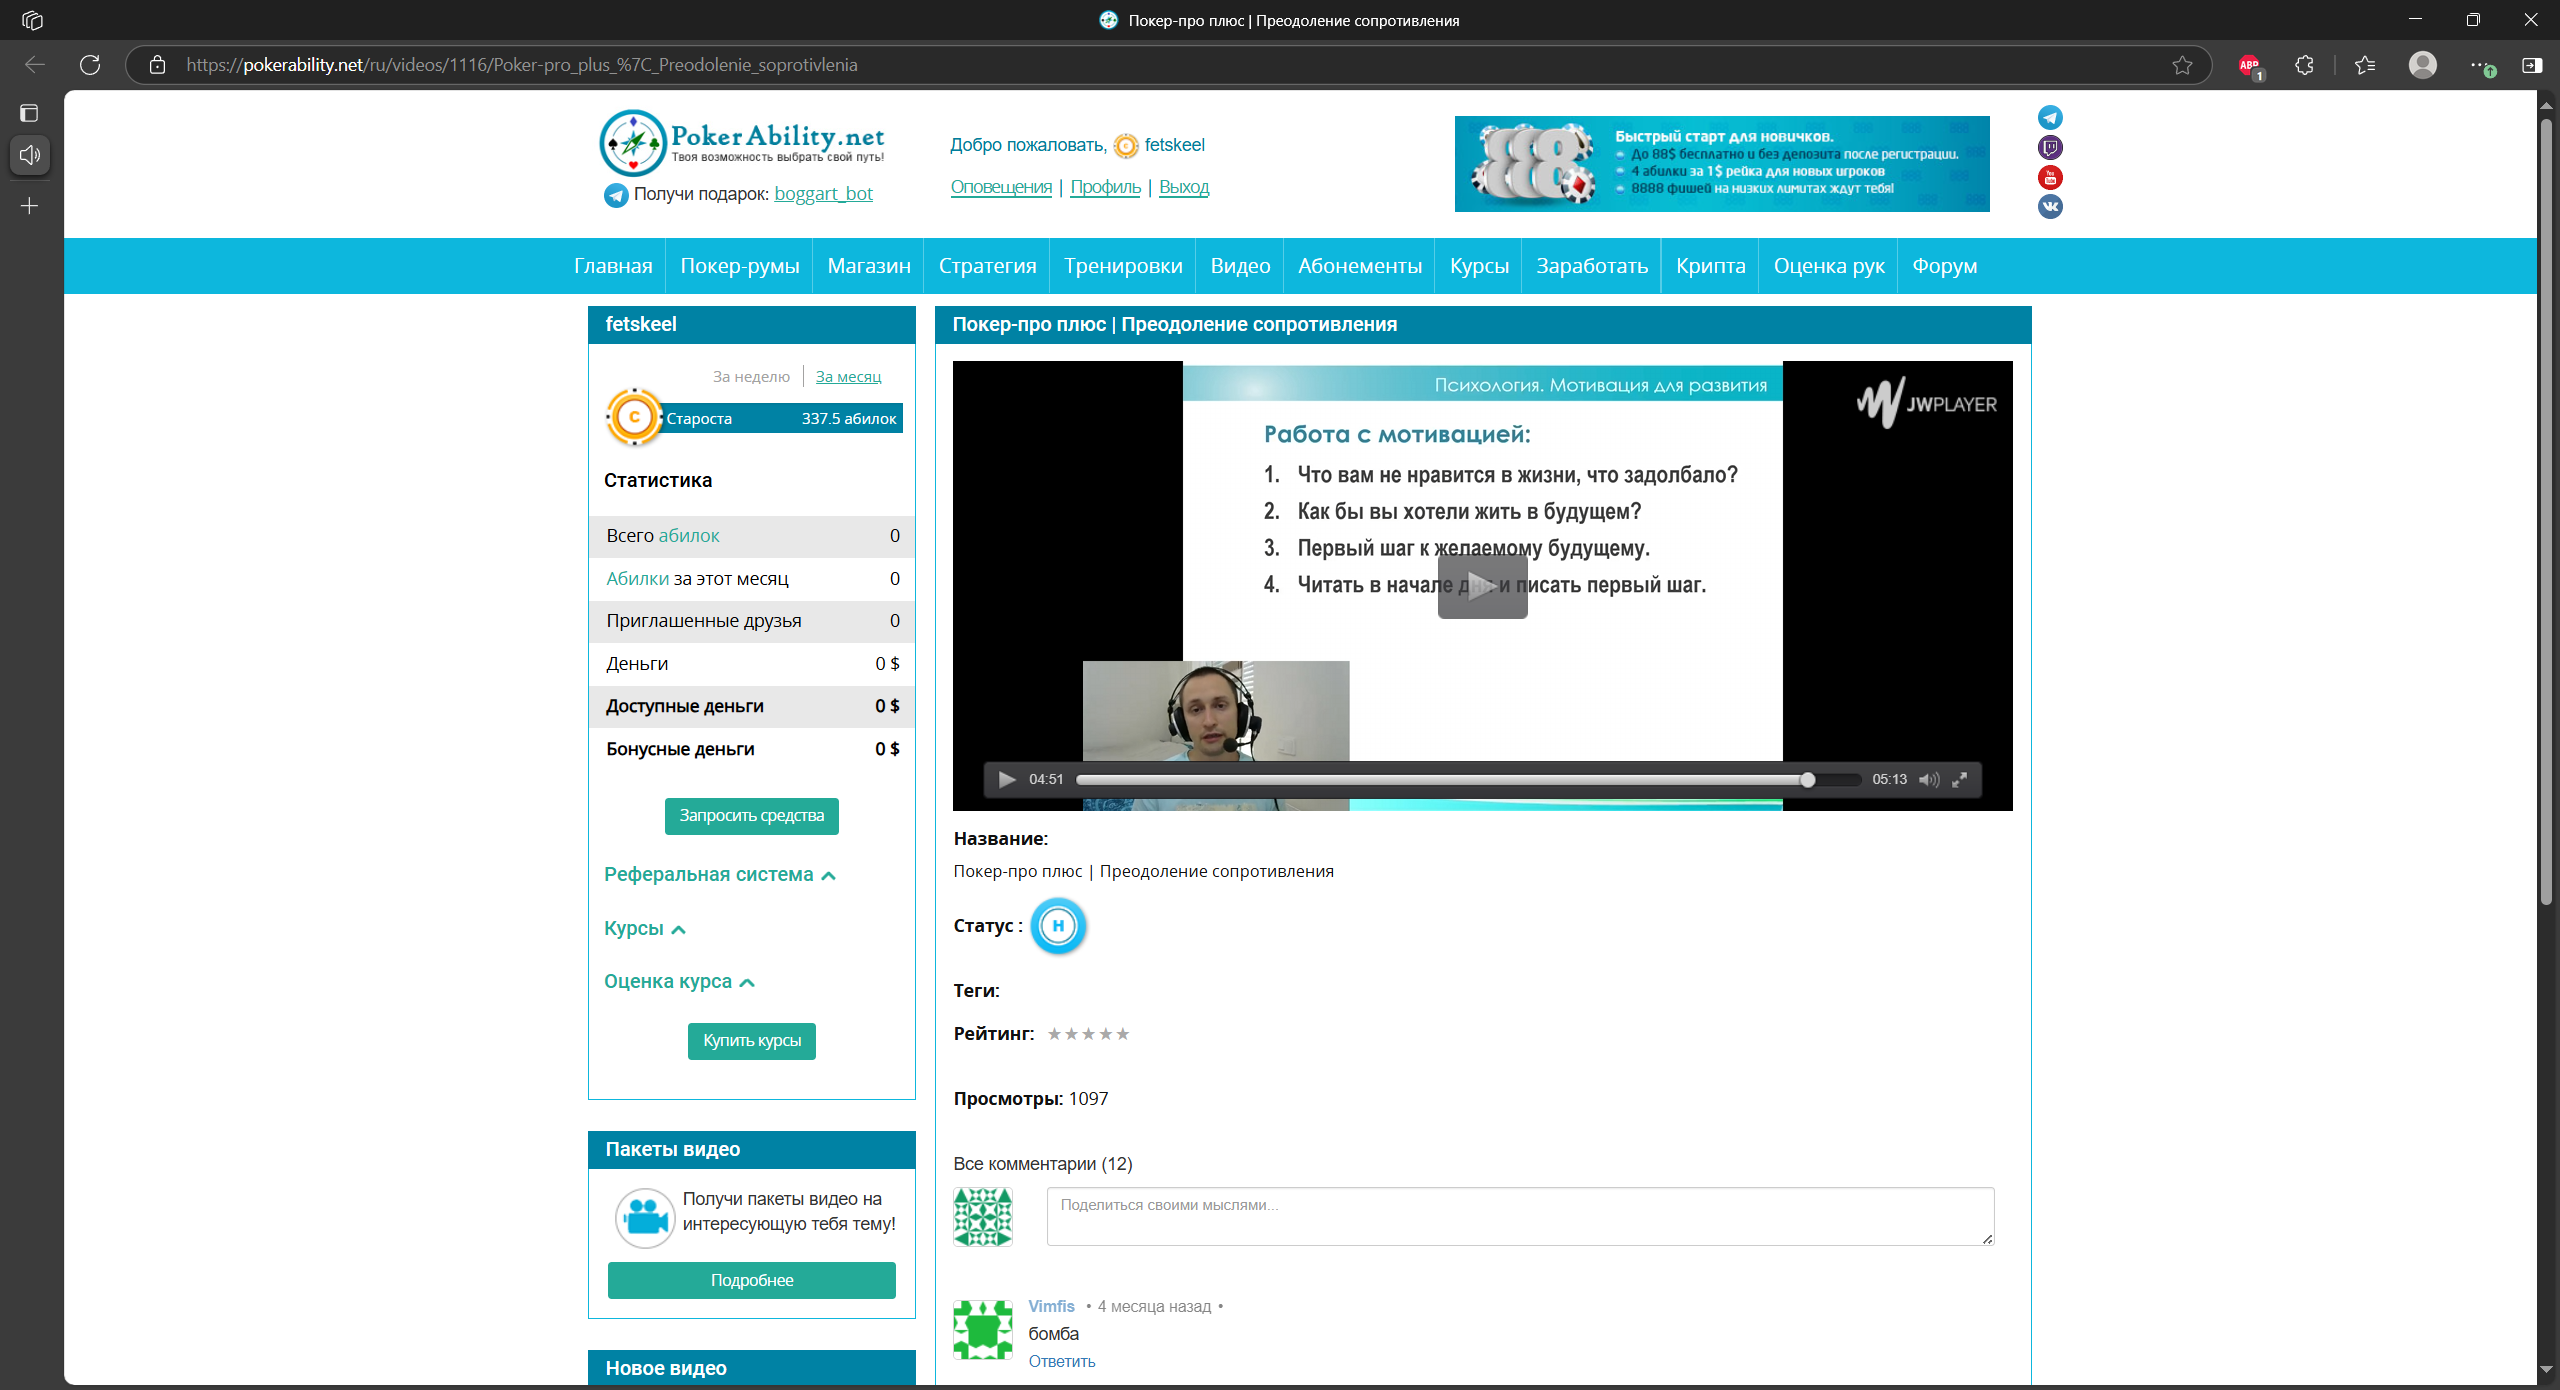
Task: Open browser profile avatar
Action: pos(2423,65)
